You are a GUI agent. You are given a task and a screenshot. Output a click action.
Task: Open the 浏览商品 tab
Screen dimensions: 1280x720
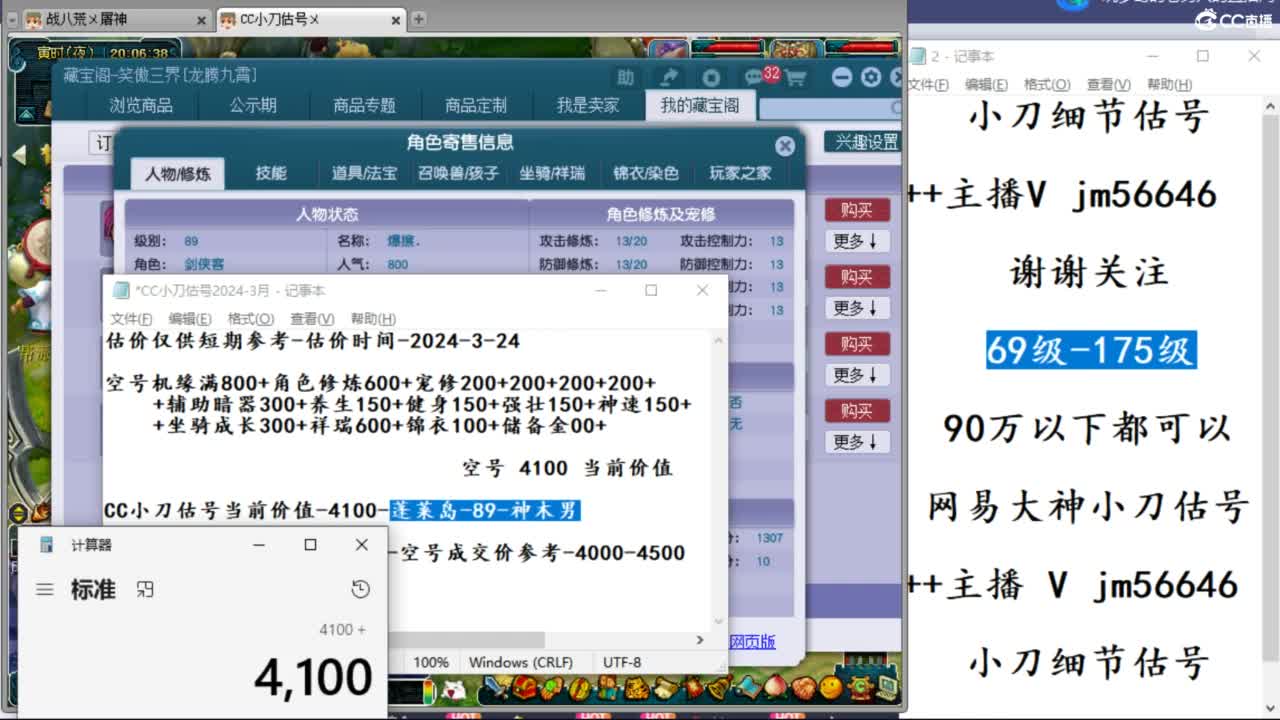coord(141,105)
